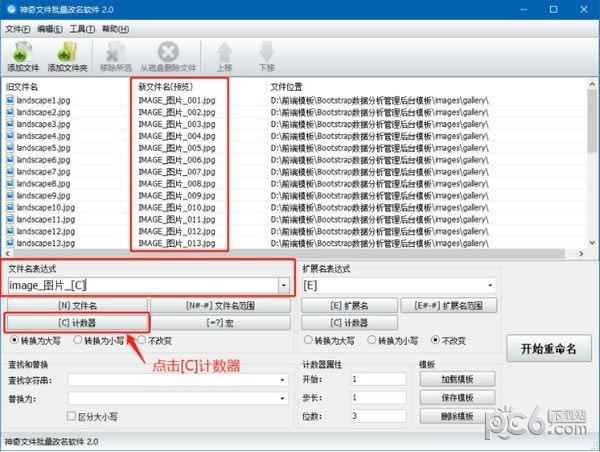Select the IMAGE_图片_007.jpg preview cell
The width and height of the screenshot is (600, 452).
click(177, 172)
